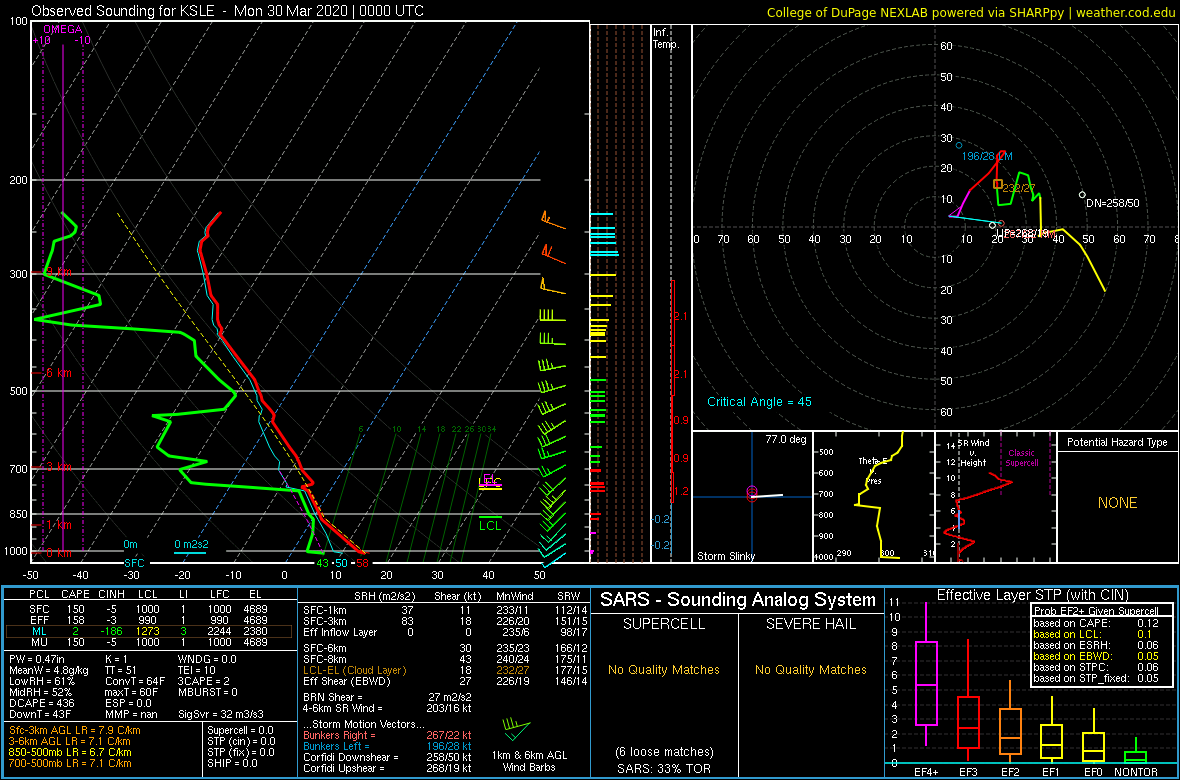This screenshot has width=1180, height=780.
Task: Click the 'Eff Inflow Layer' row
Action: click(x=444, y=630)
